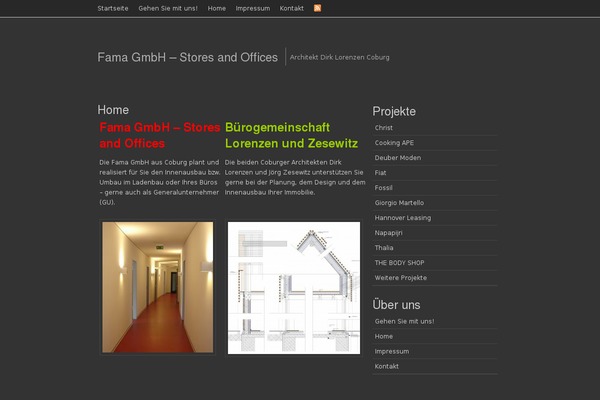Click Kontakt in the top navigation
Viewport: 600px width, 400px height.
click(292, 8)
